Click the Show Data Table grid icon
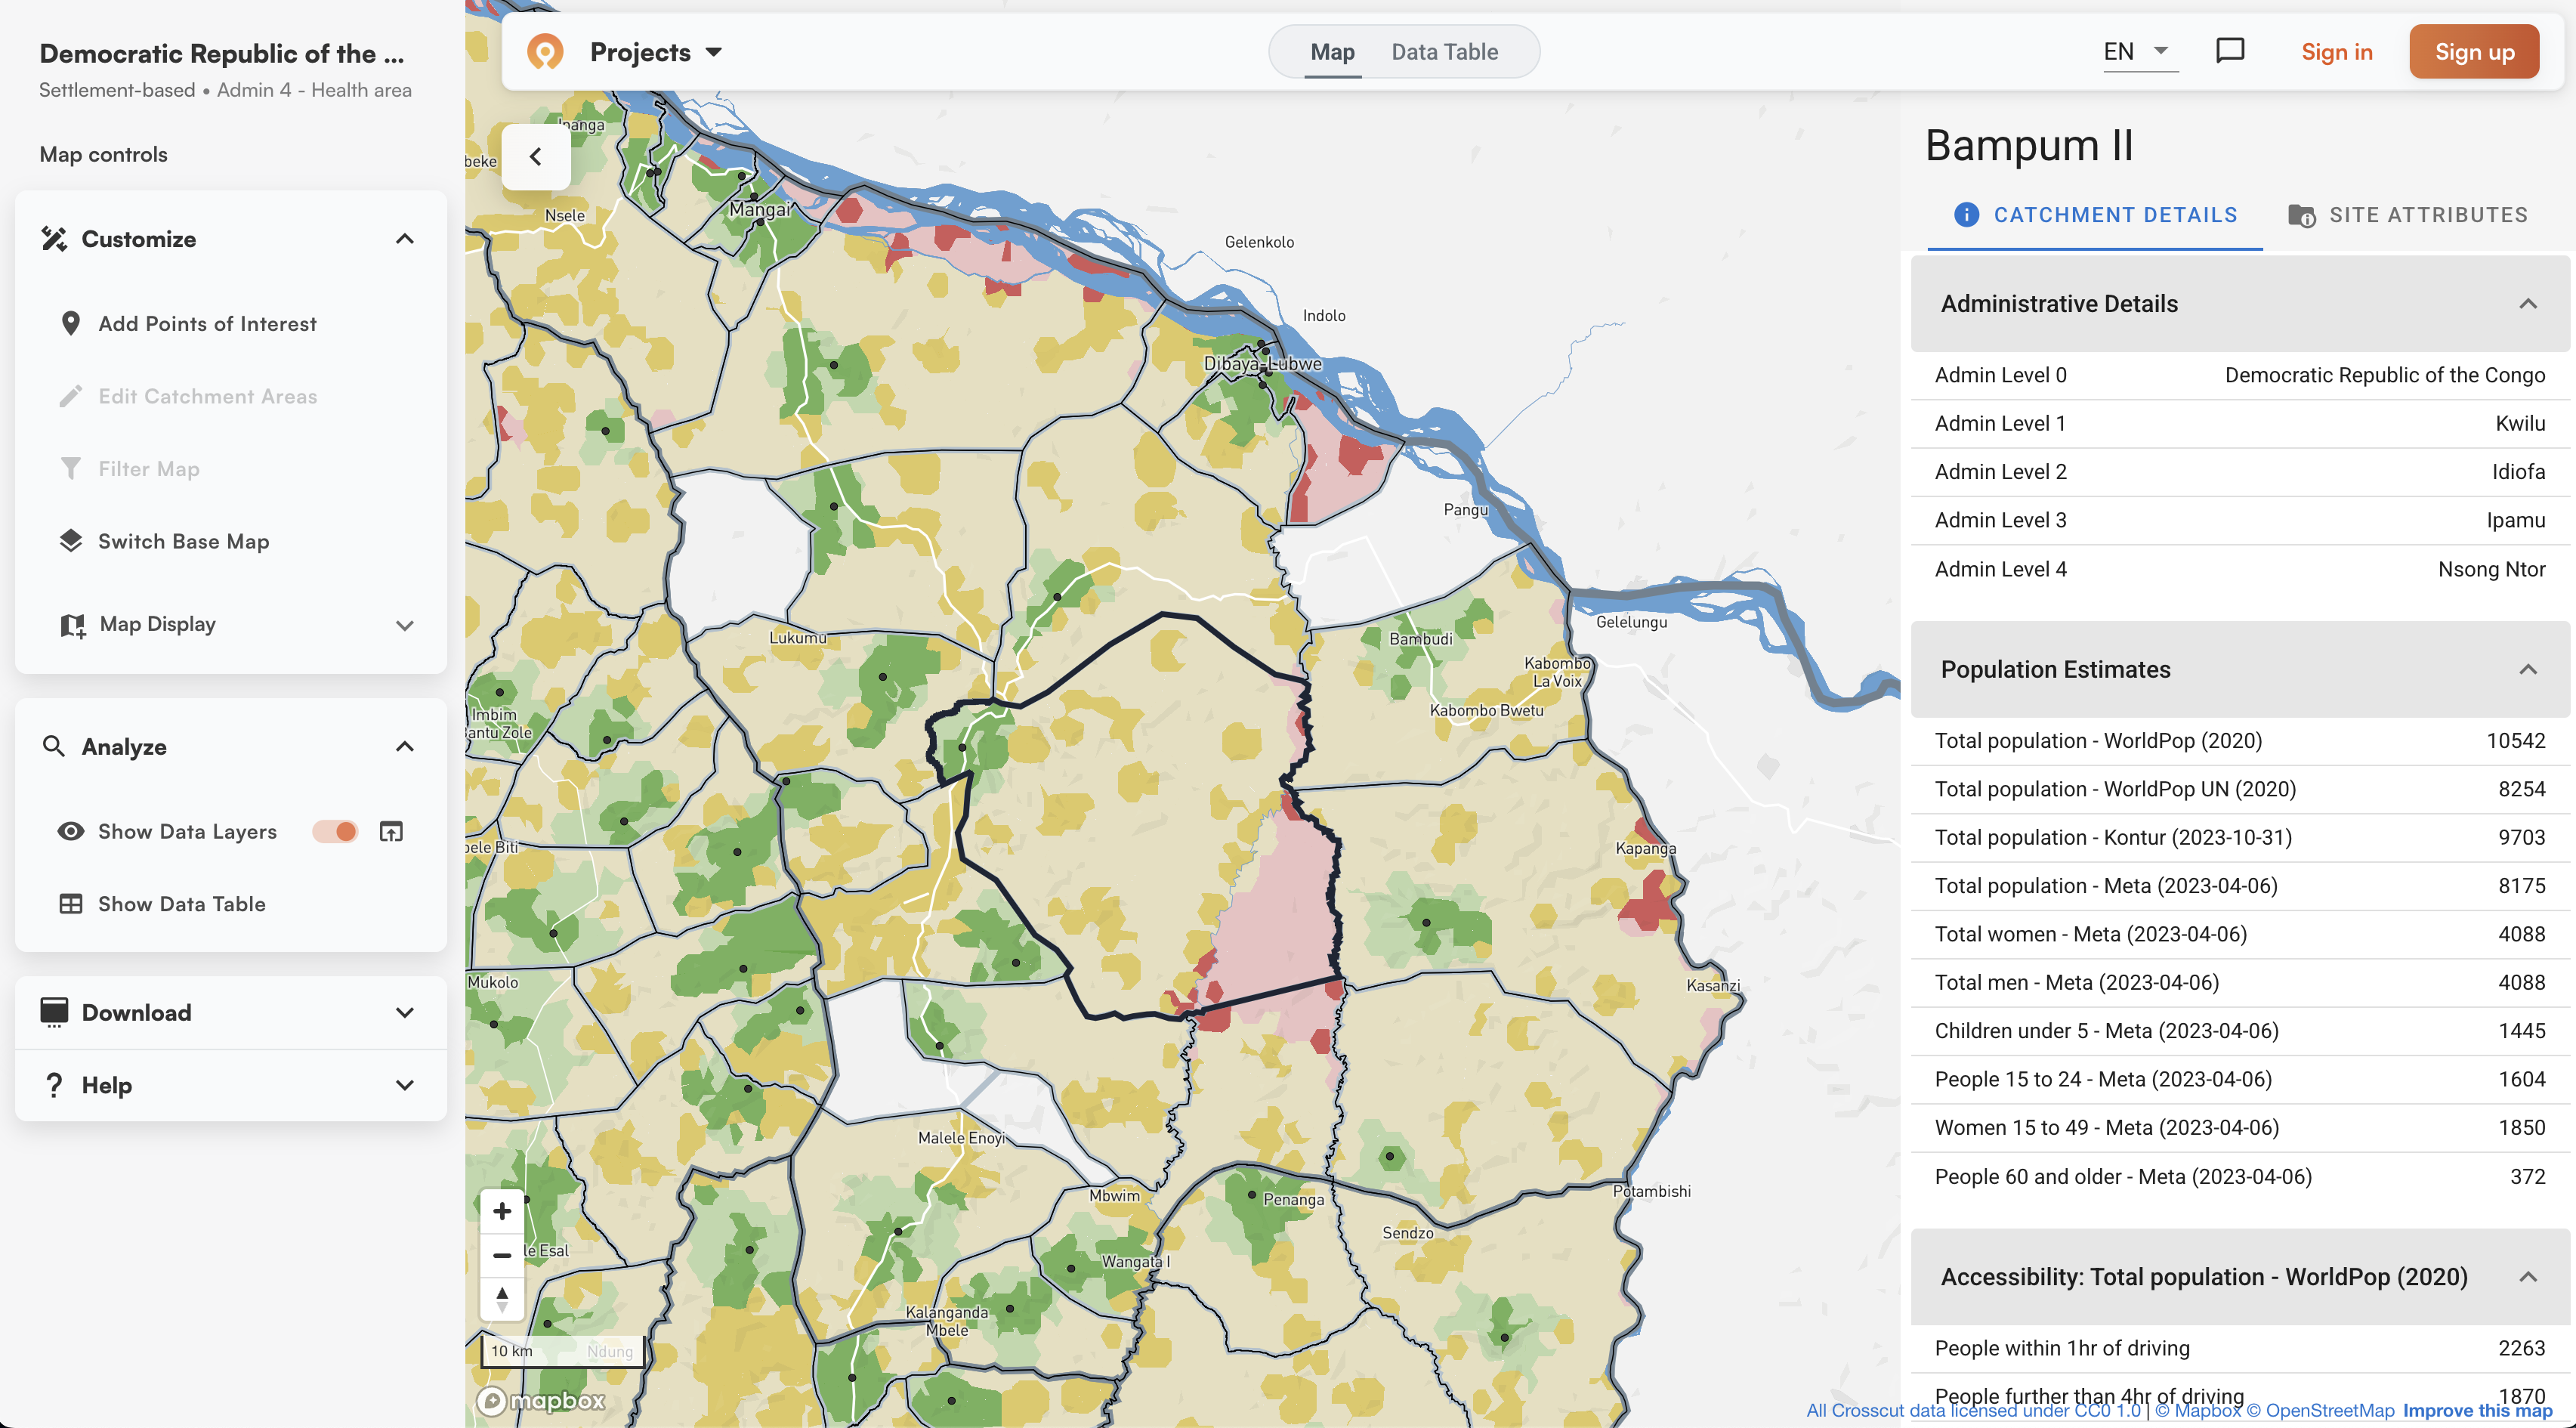Screen dimensions: 2576x1428 tap(71, 903)
